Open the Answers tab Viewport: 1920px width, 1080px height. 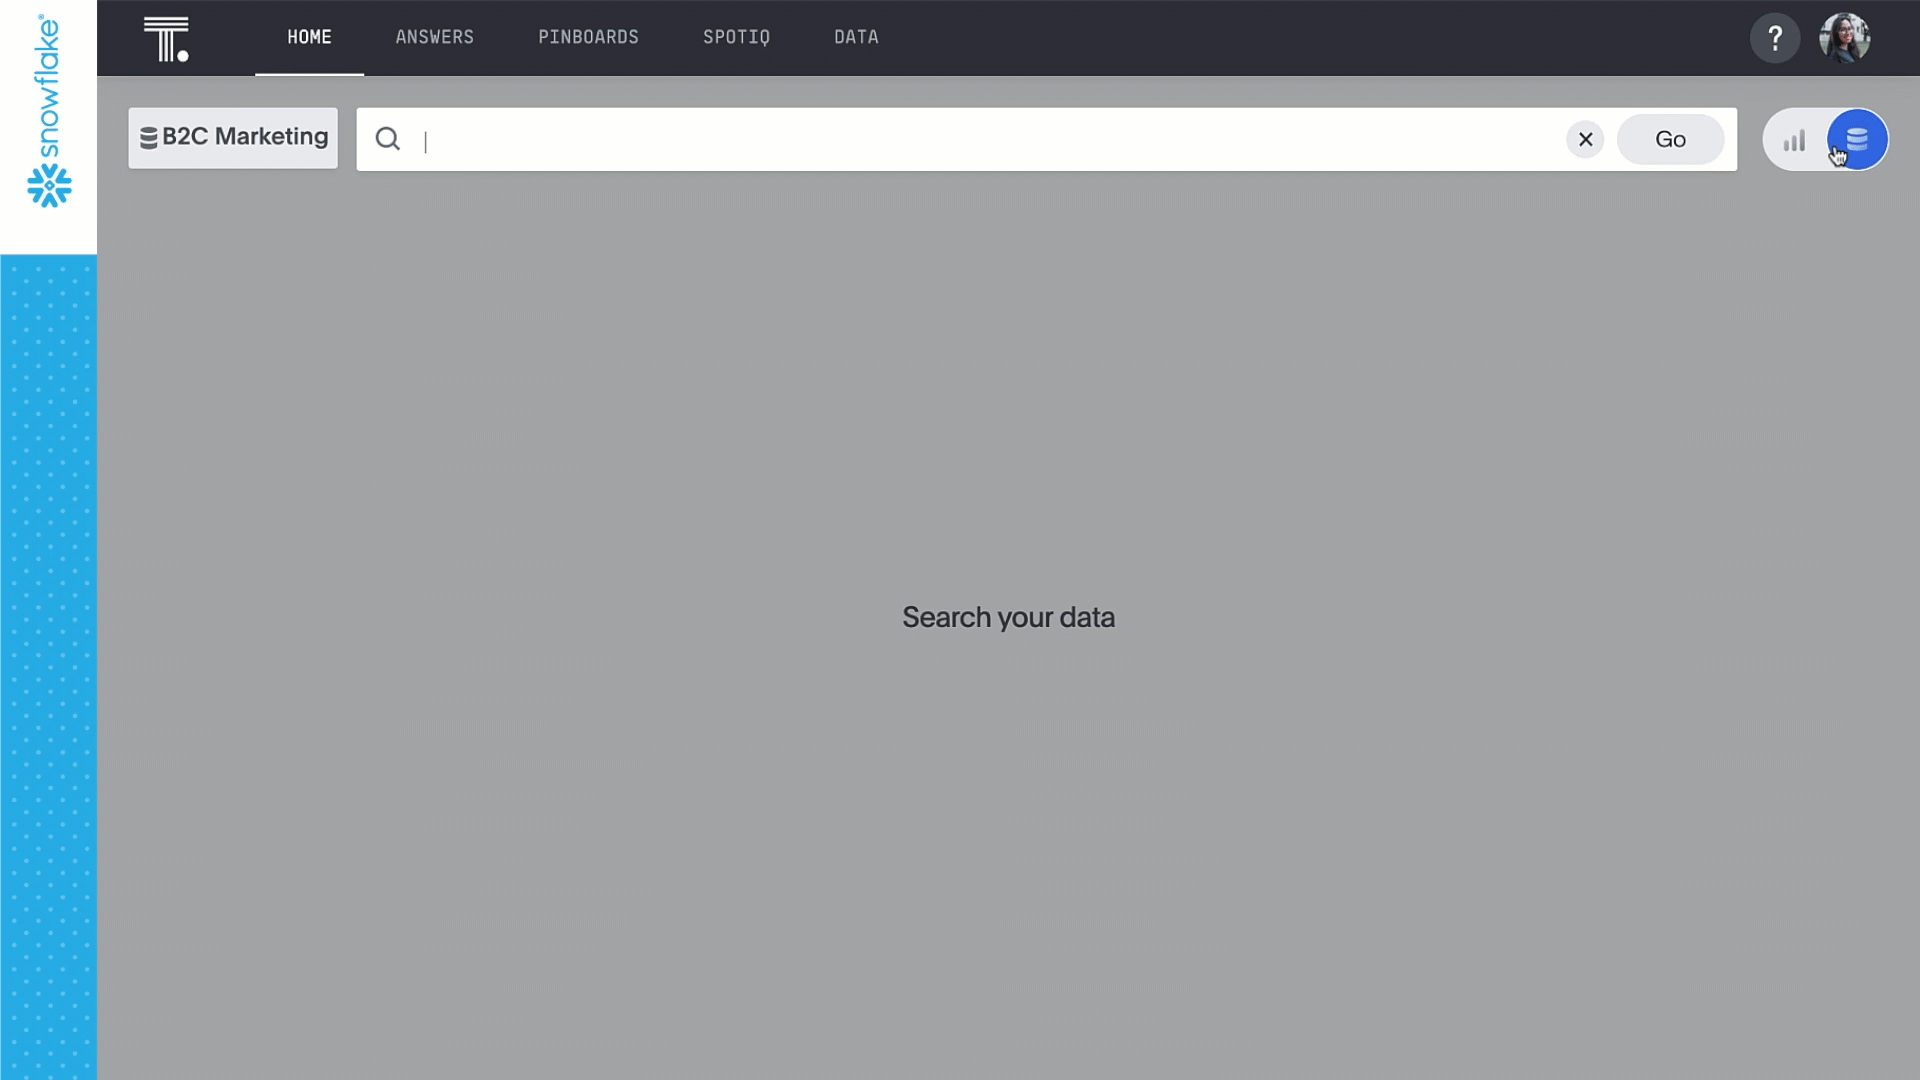click(x=435, y=37)
